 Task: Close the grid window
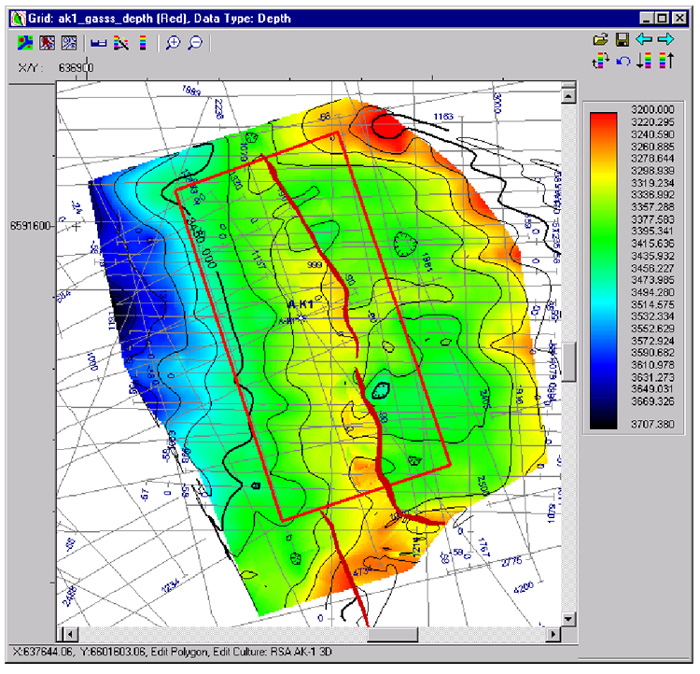[679, 18]
